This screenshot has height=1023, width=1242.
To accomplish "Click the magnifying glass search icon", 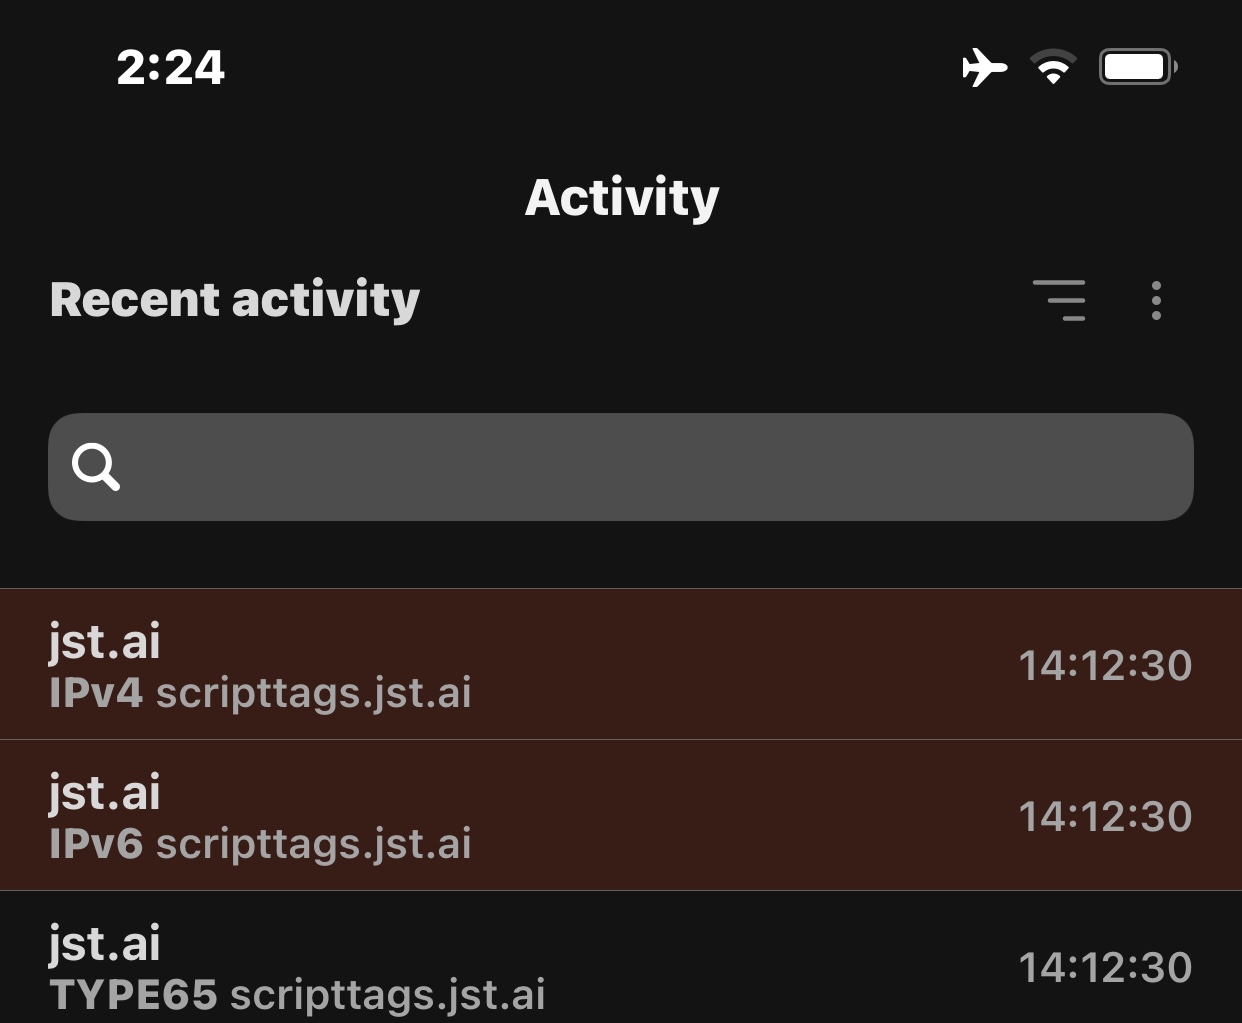I will coord(97,466).
